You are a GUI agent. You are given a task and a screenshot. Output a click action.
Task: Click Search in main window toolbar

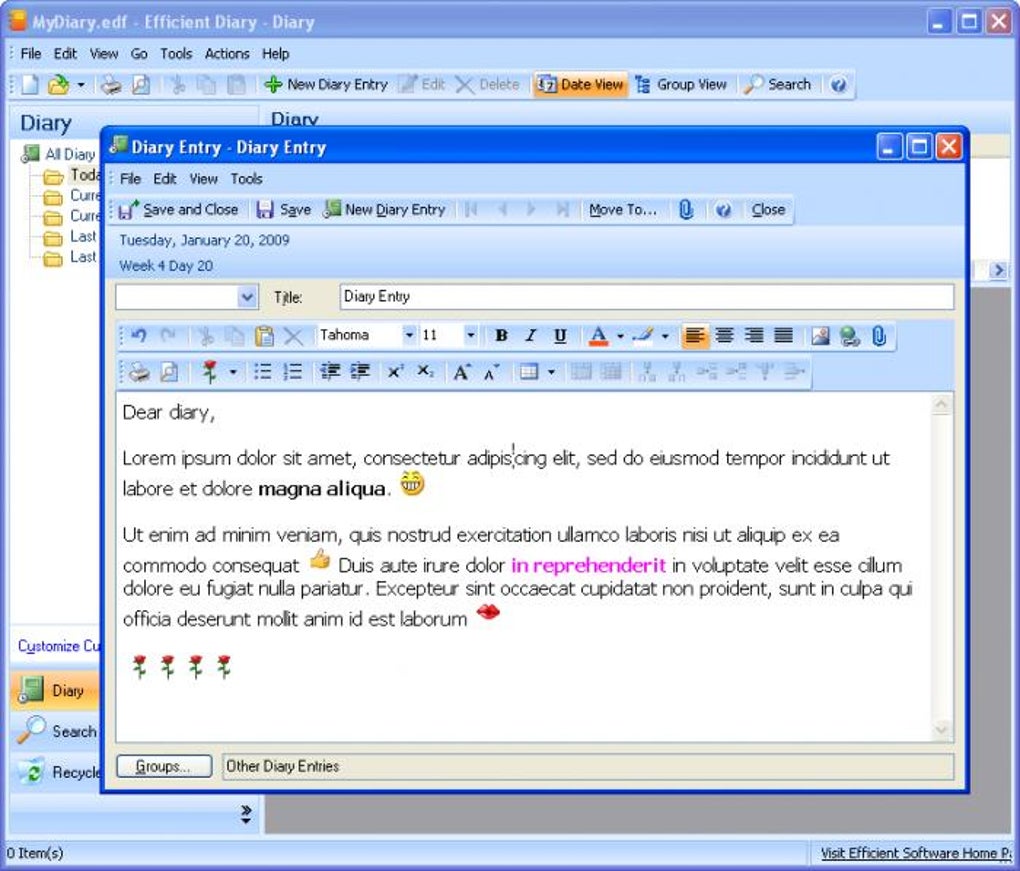pyautogui.click(x=778, y=85)
